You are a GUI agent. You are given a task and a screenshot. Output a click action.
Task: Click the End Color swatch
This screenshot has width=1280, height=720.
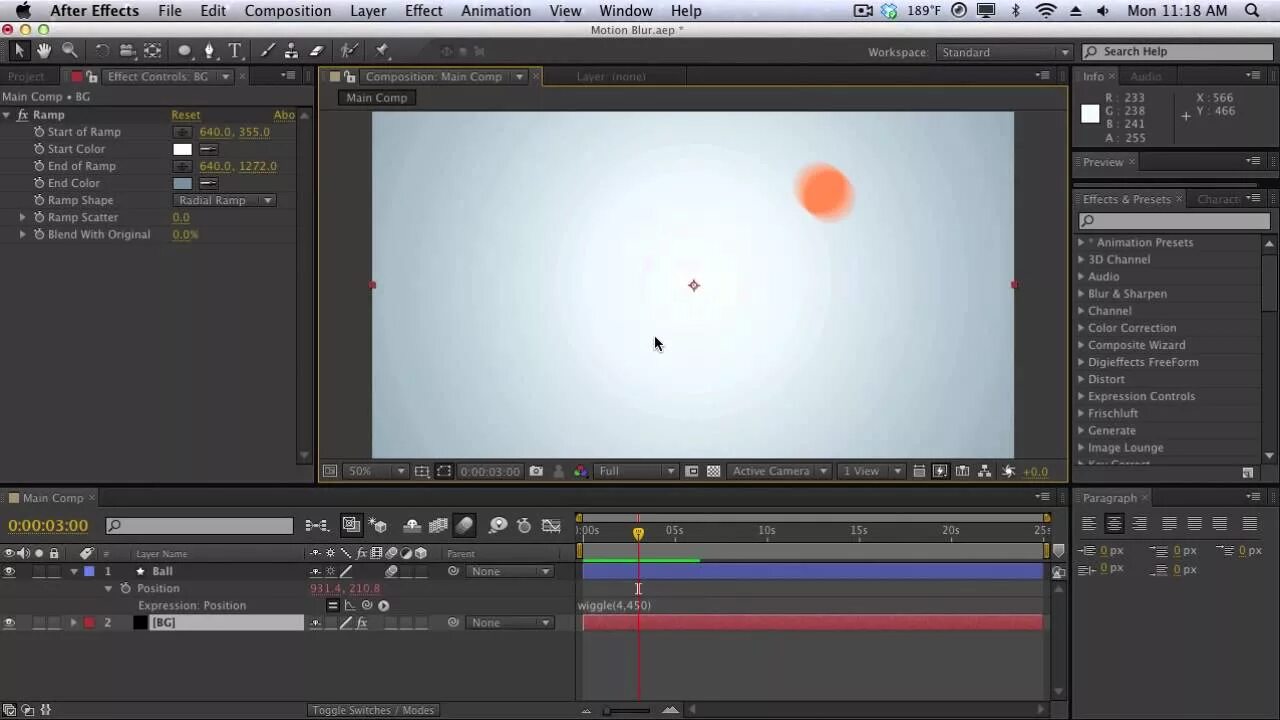point(182,183)
